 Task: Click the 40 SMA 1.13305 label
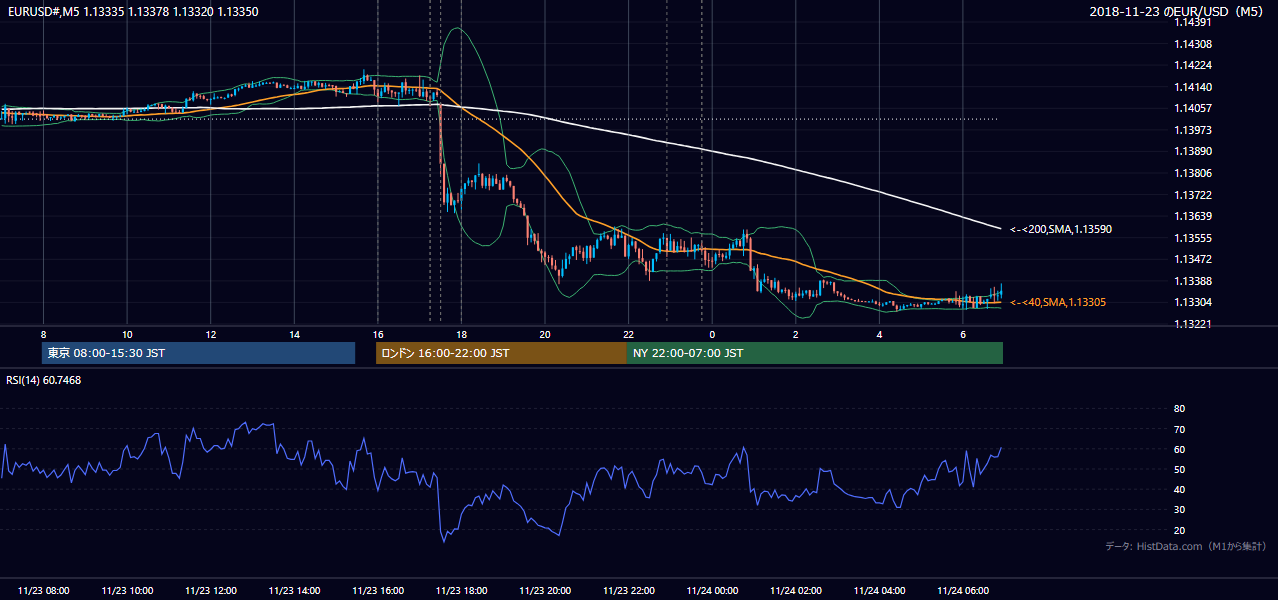click(1058, 302)
